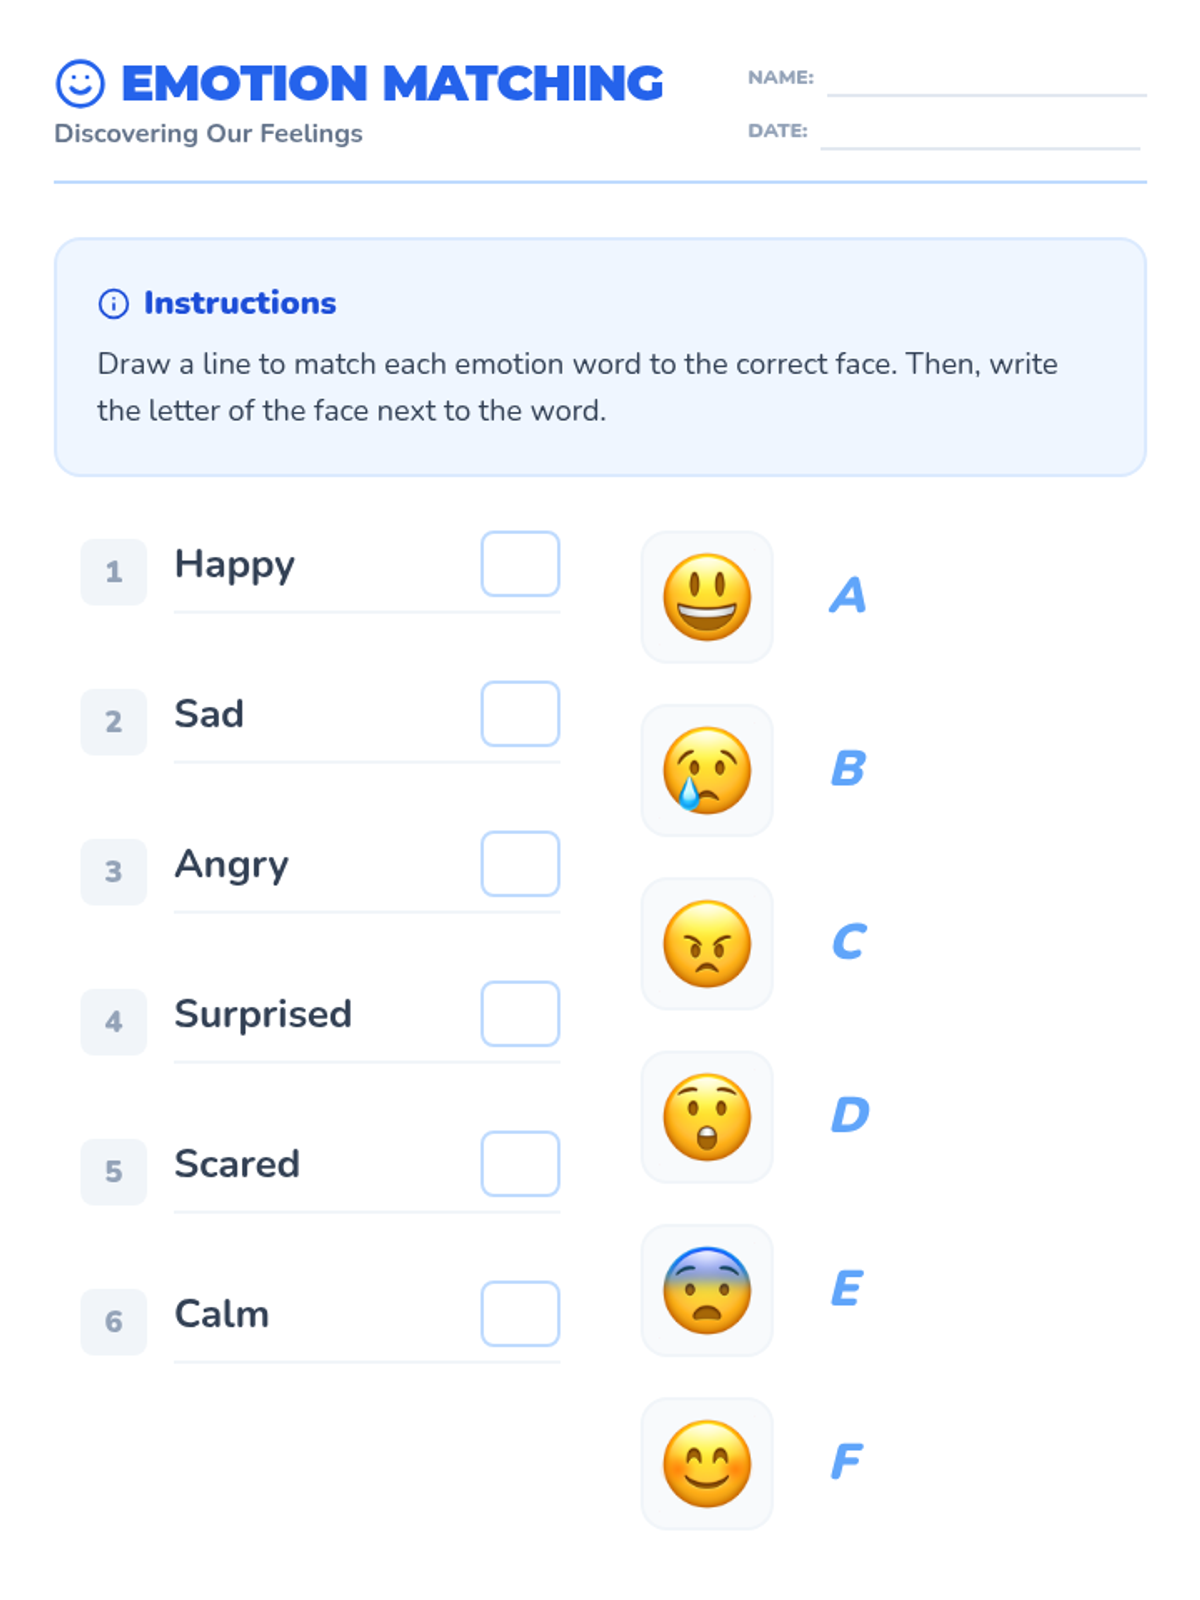Click the answer box next to Happy
The width and height of the screenshot is (1200, 1600).
(x=520, y=564)
